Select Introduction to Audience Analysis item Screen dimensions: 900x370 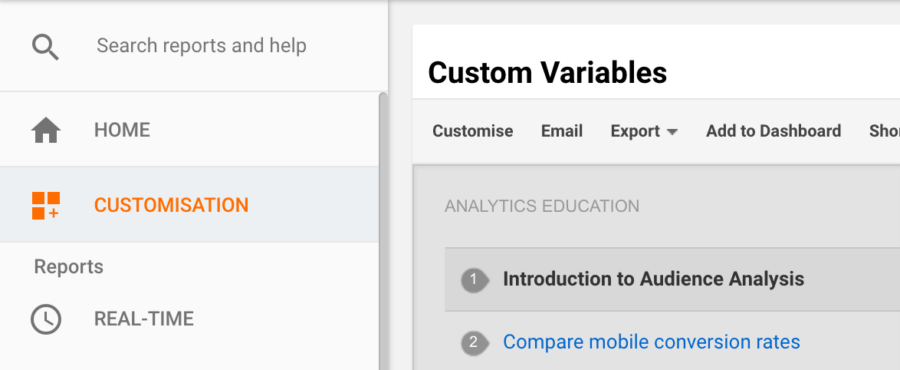point(672,280)
